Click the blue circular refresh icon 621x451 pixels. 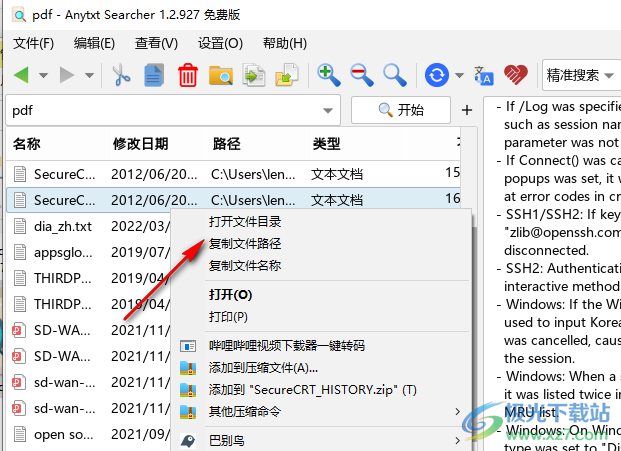pos(437,75)
